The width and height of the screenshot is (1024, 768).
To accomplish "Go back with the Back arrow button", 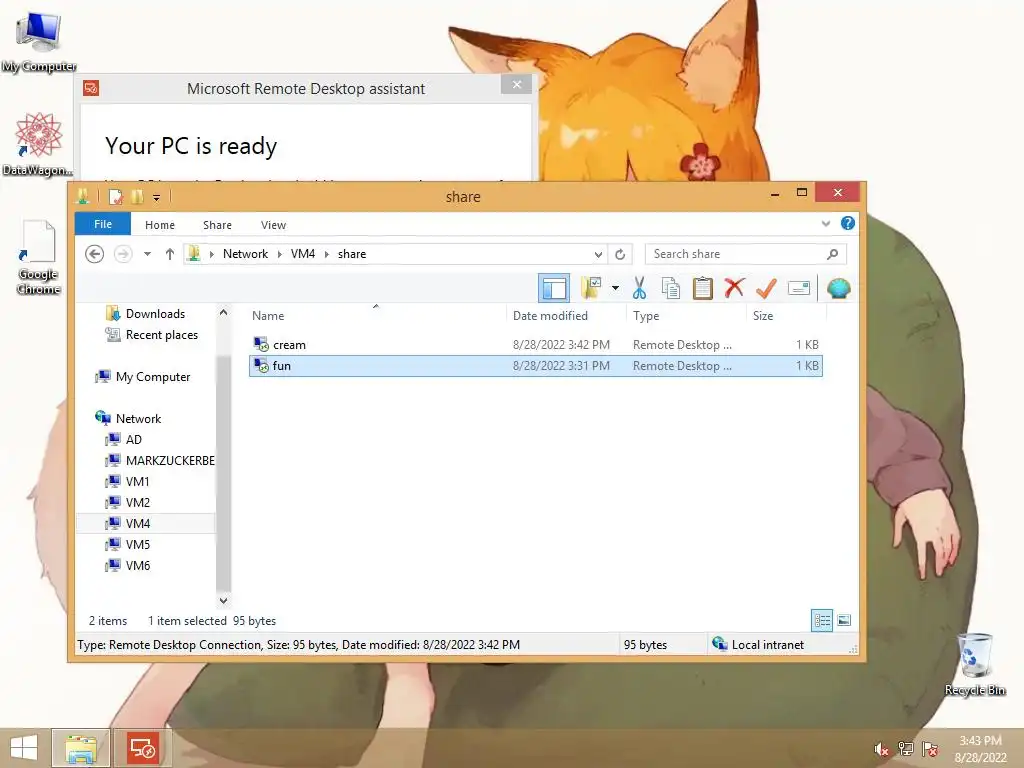I will [95, 254].
